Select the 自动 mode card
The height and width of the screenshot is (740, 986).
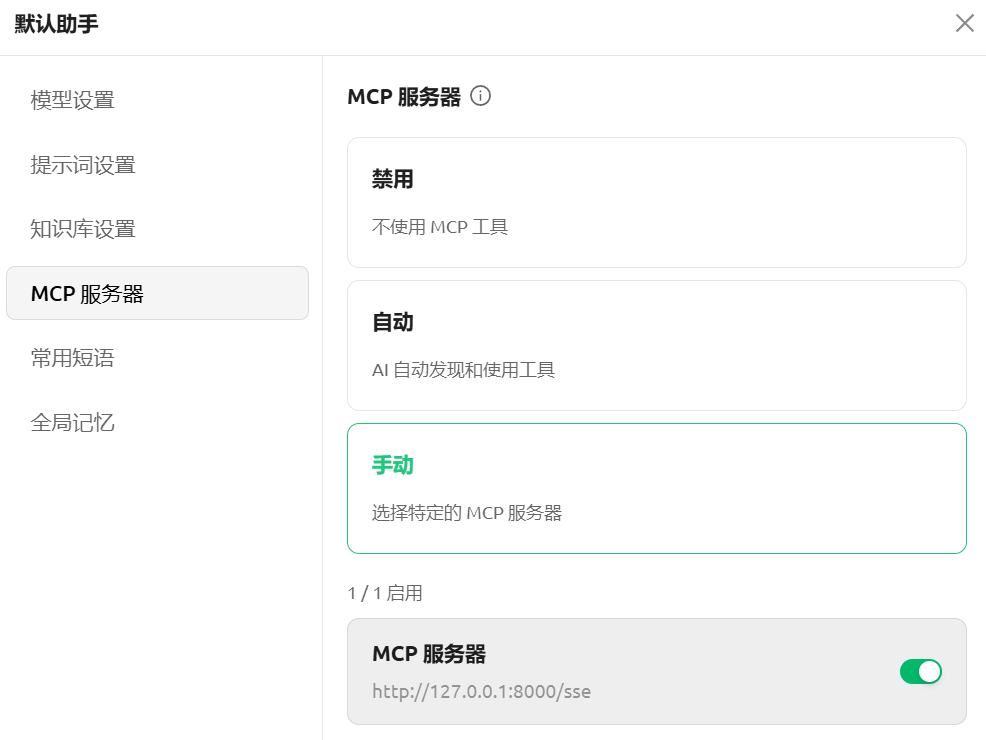pos(656,345)
